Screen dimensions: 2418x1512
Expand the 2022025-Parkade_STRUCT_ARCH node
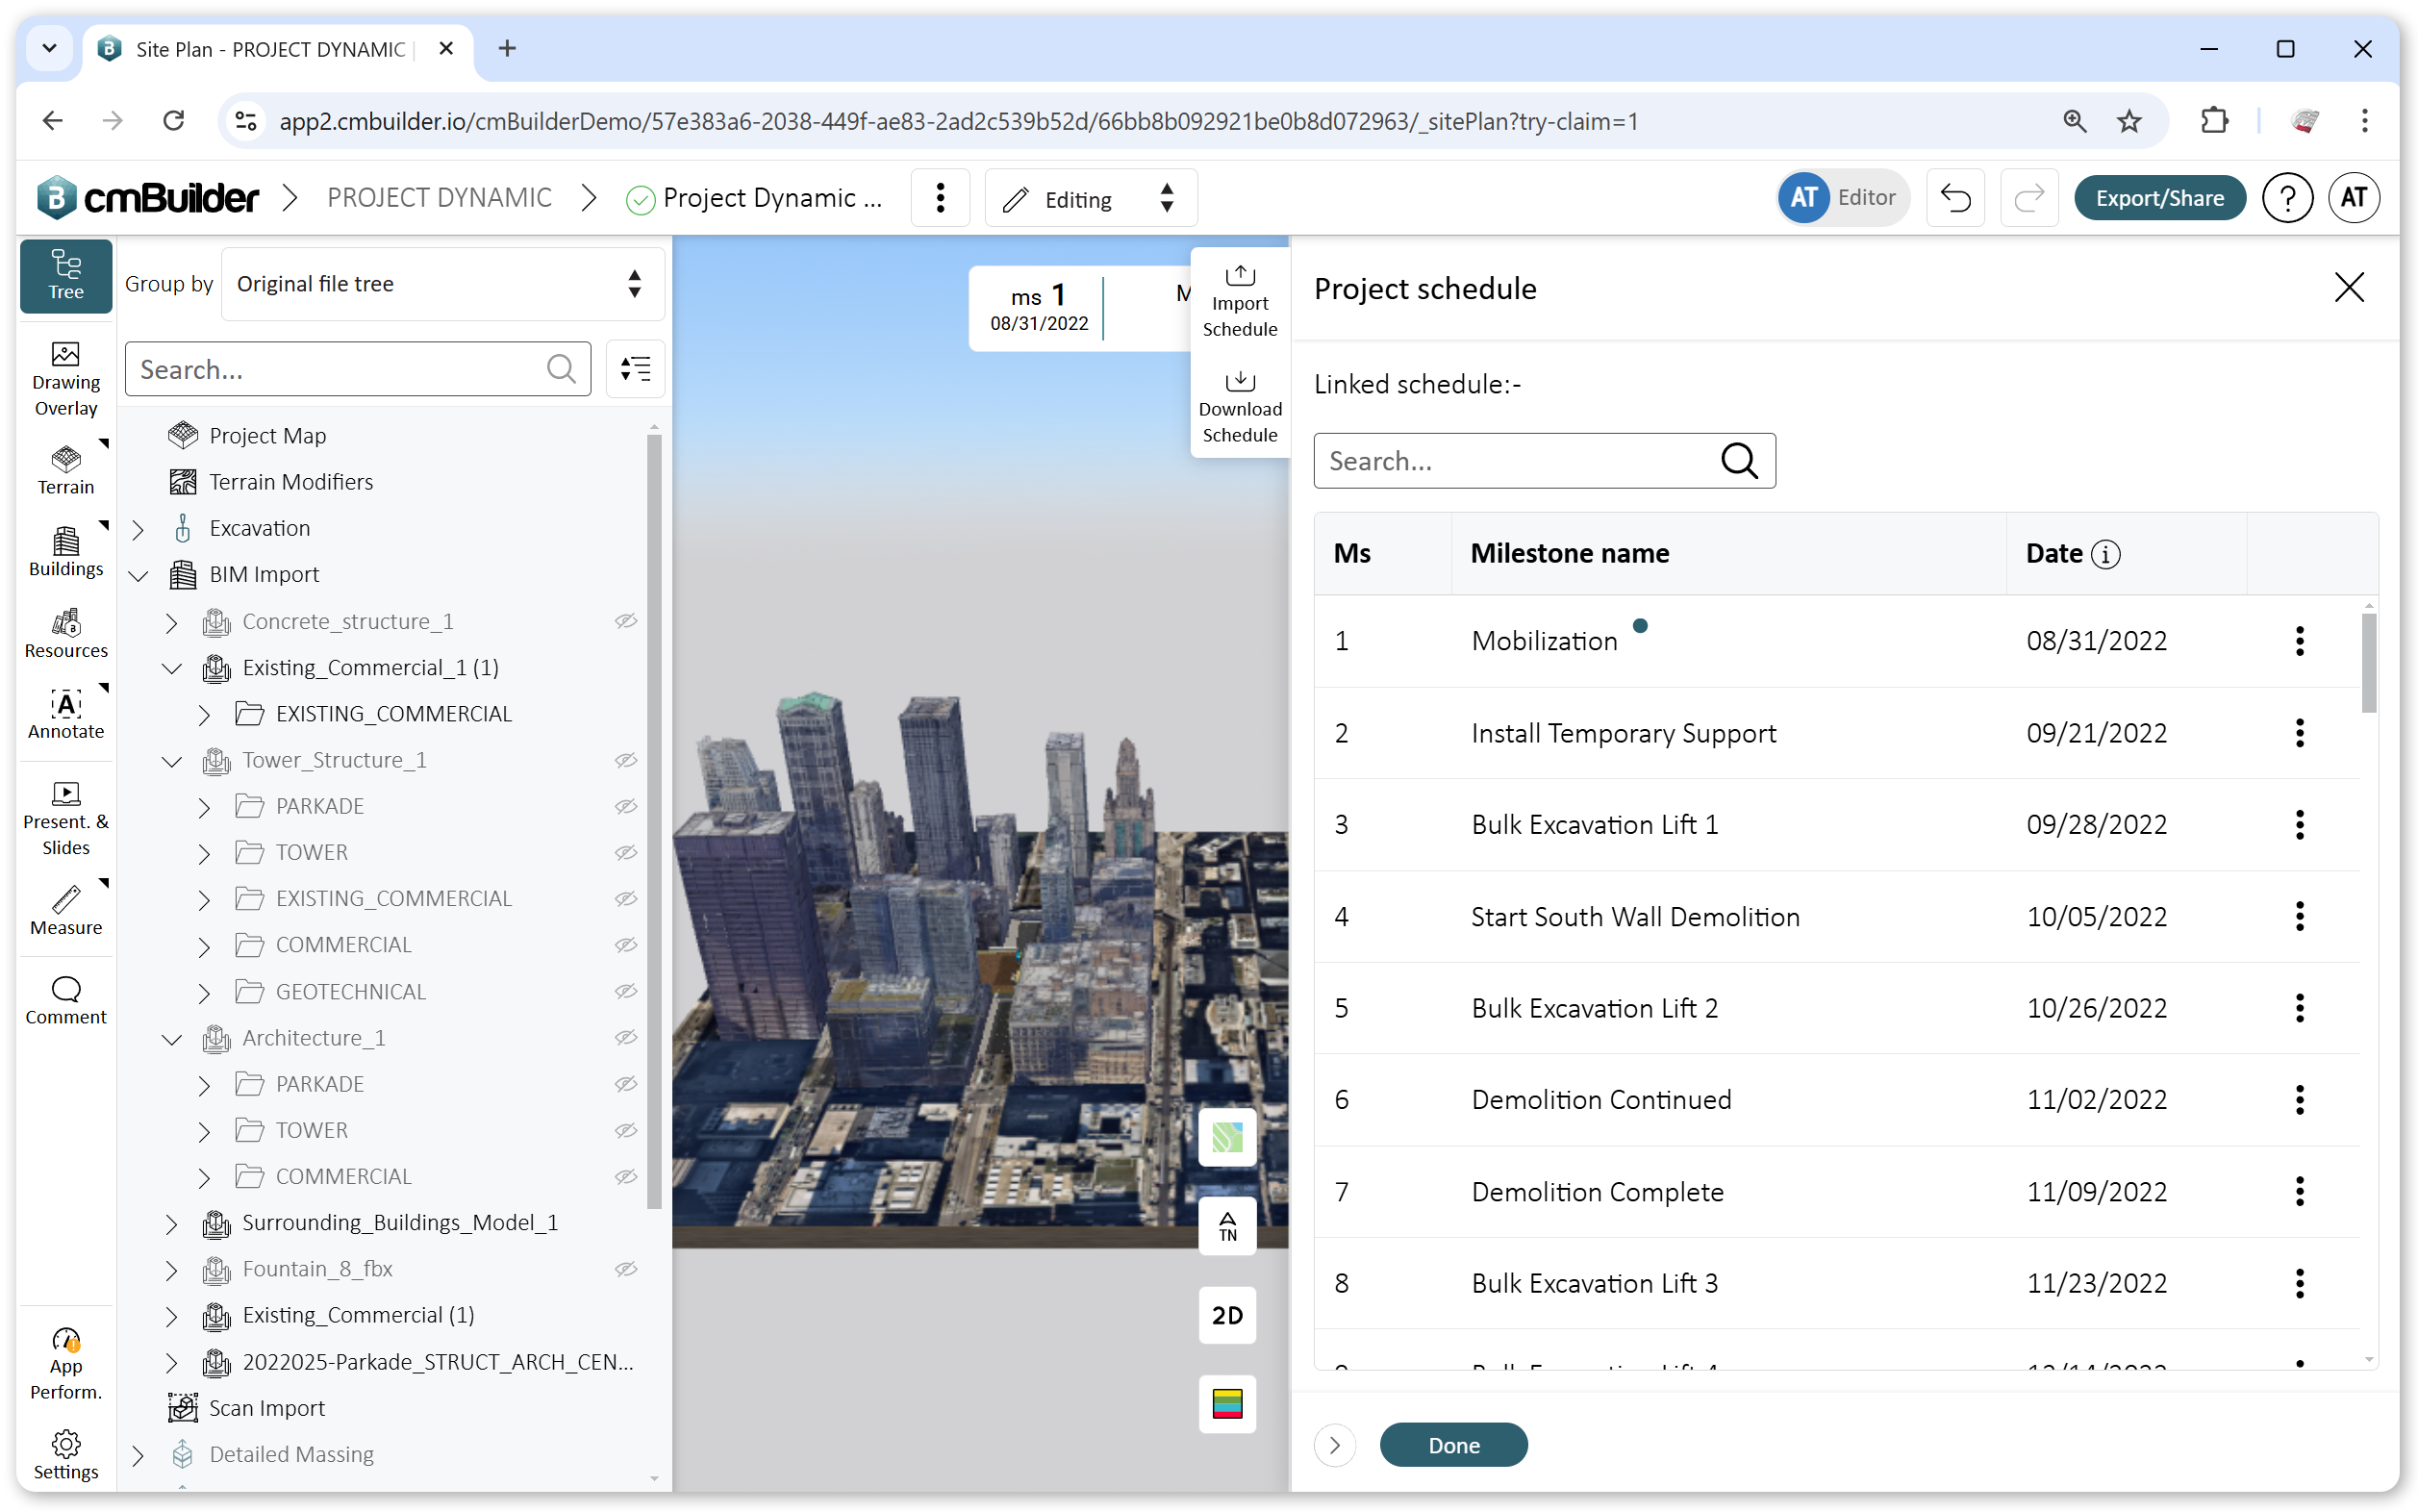point(172,1362)
